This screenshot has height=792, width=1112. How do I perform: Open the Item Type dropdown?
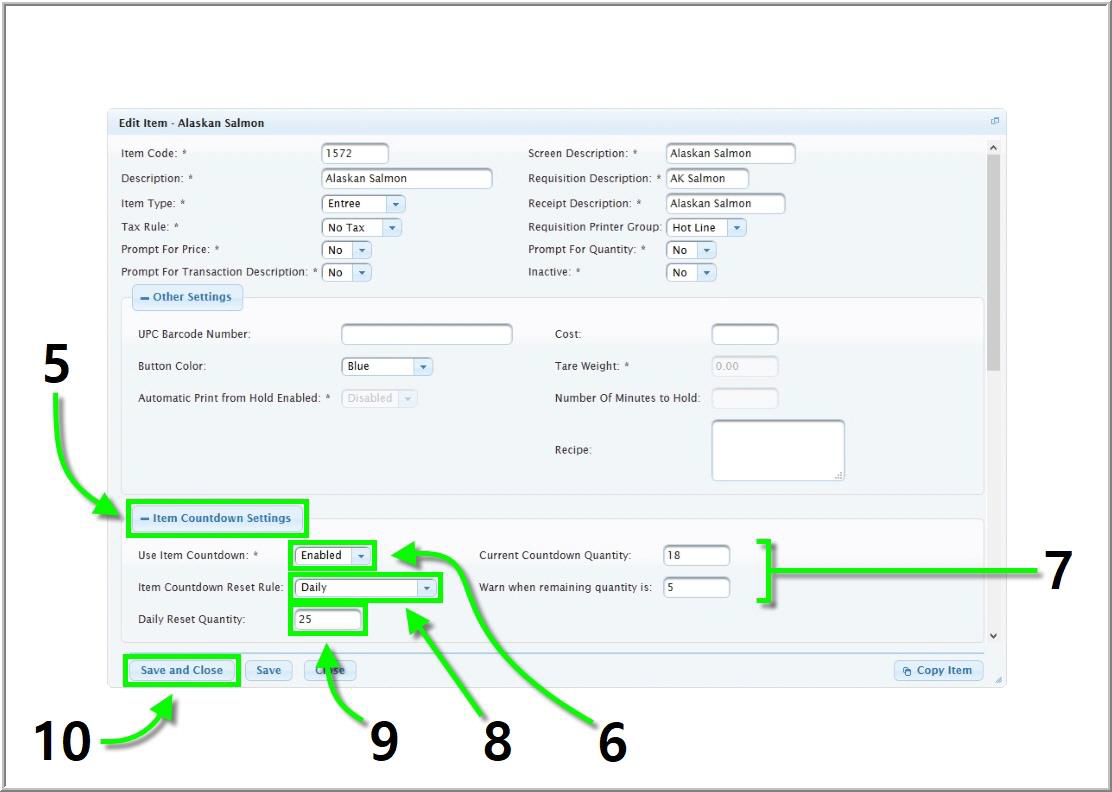396,204
